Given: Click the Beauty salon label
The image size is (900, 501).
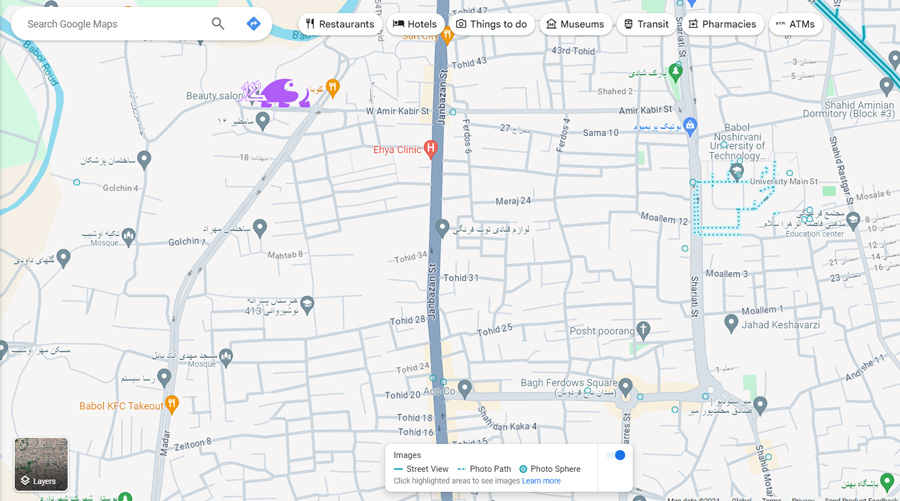Looking at the screenshot, I should click(214, 96).
